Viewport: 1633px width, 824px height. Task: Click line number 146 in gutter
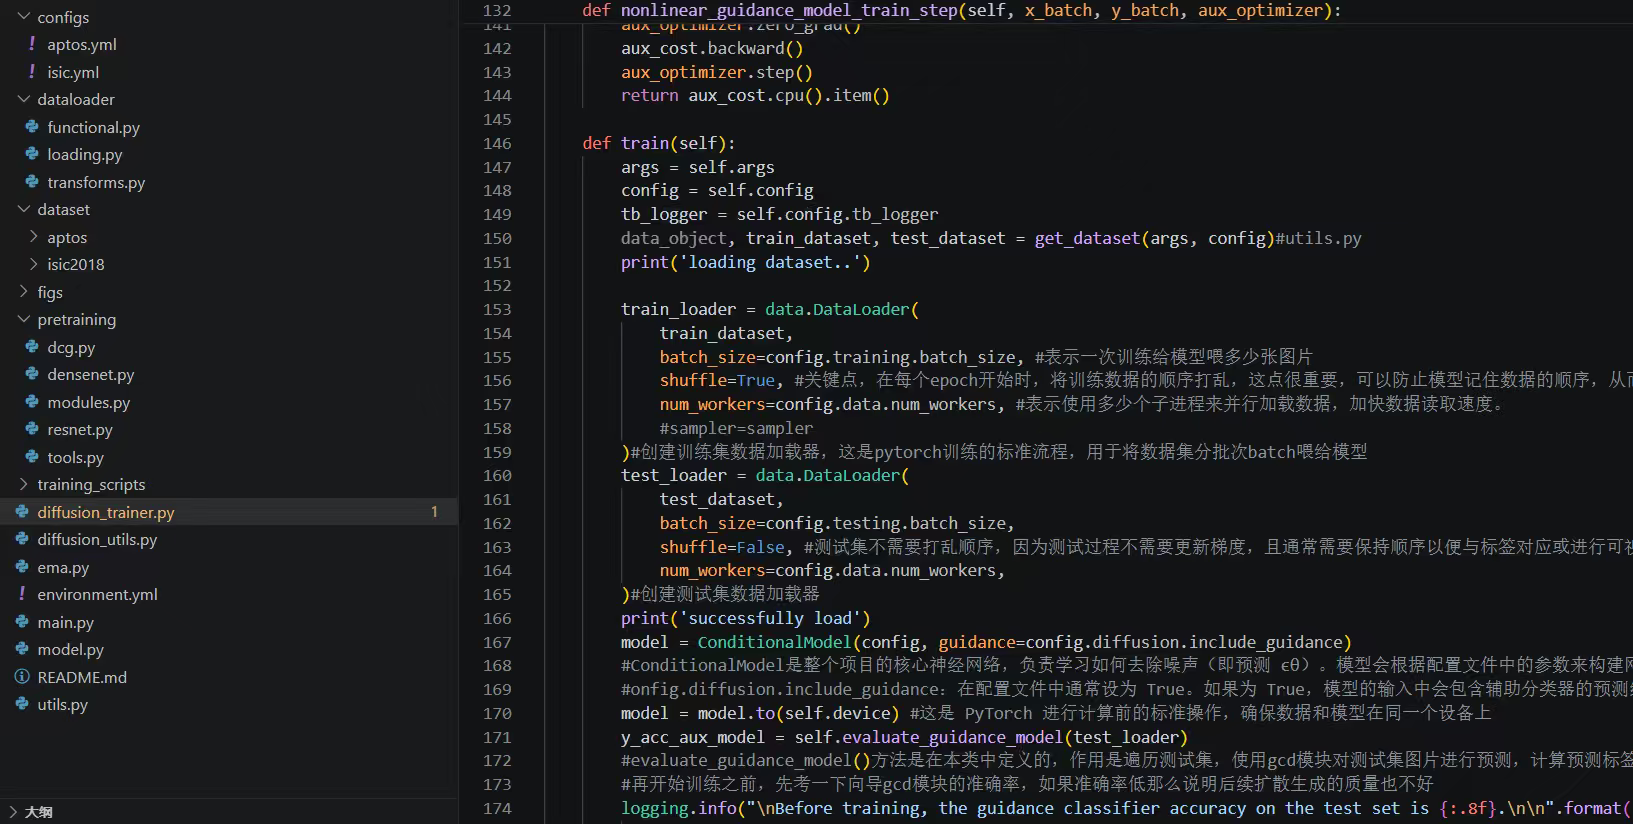pos(497,143)
